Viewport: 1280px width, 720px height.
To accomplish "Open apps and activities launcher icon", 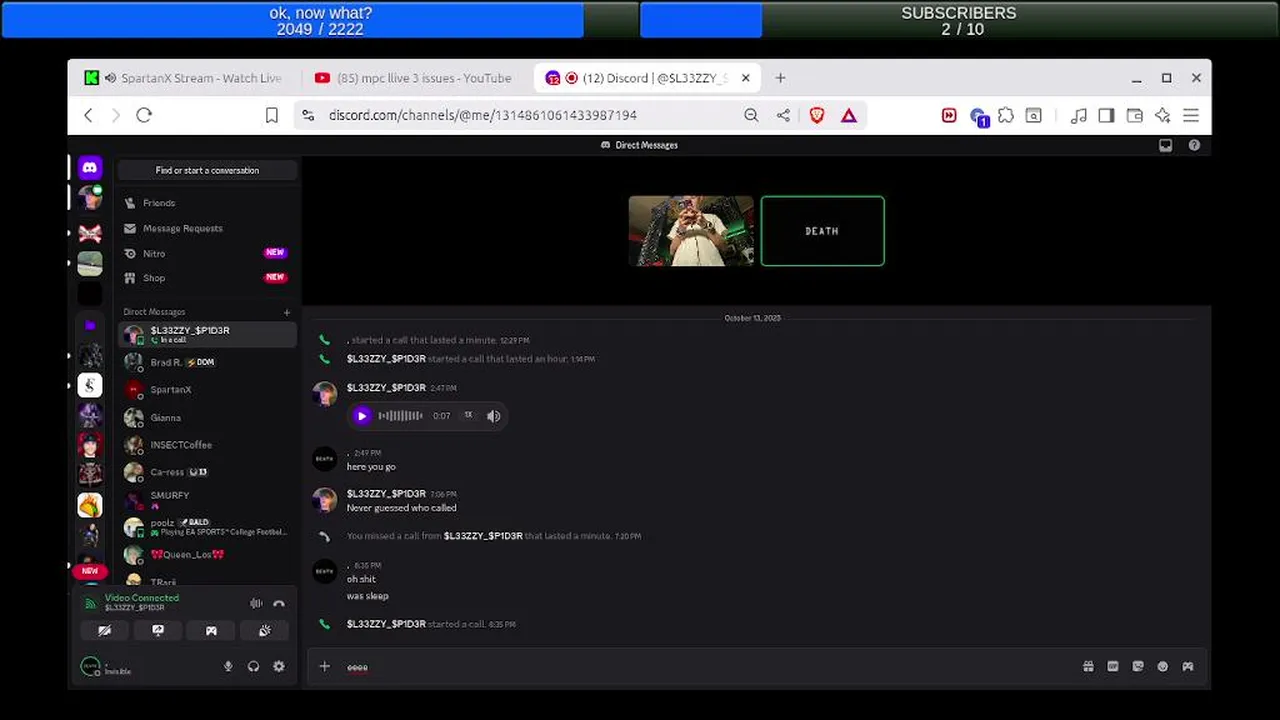I will tap(1188, 667).
